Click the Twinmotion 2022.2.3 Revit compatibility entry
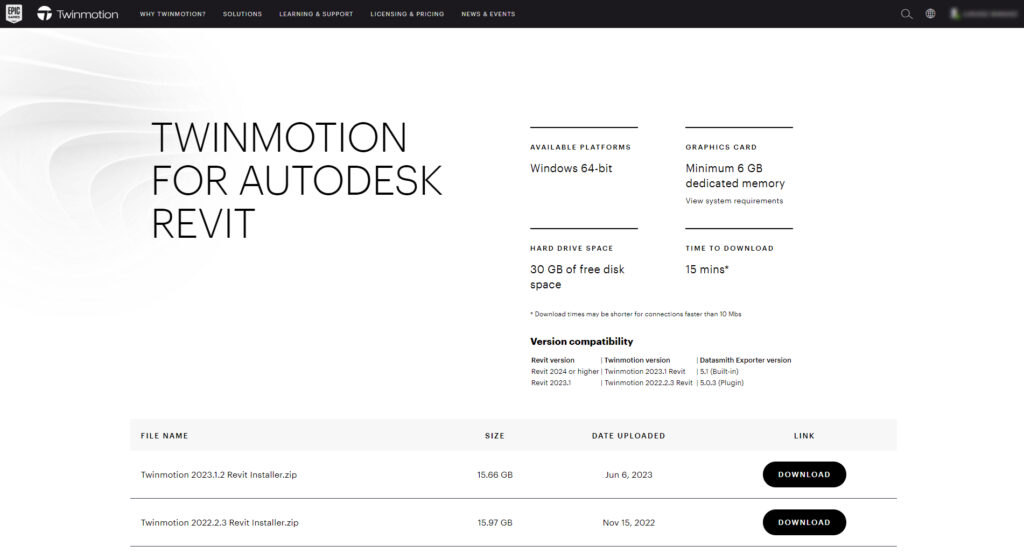Screen dimensions: 1024x553 pos(648,383)
